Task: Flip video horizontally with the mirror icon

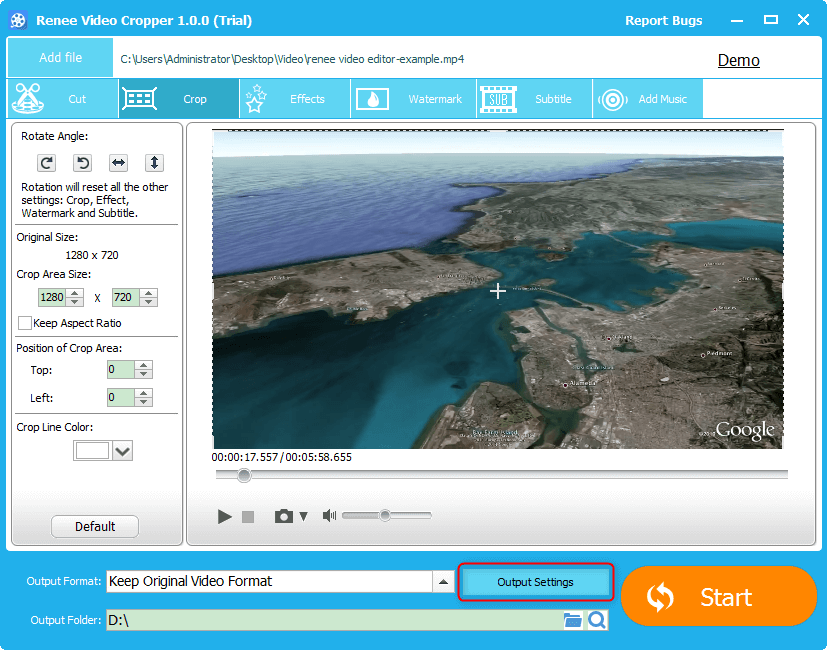Action: tap(118, 163)
